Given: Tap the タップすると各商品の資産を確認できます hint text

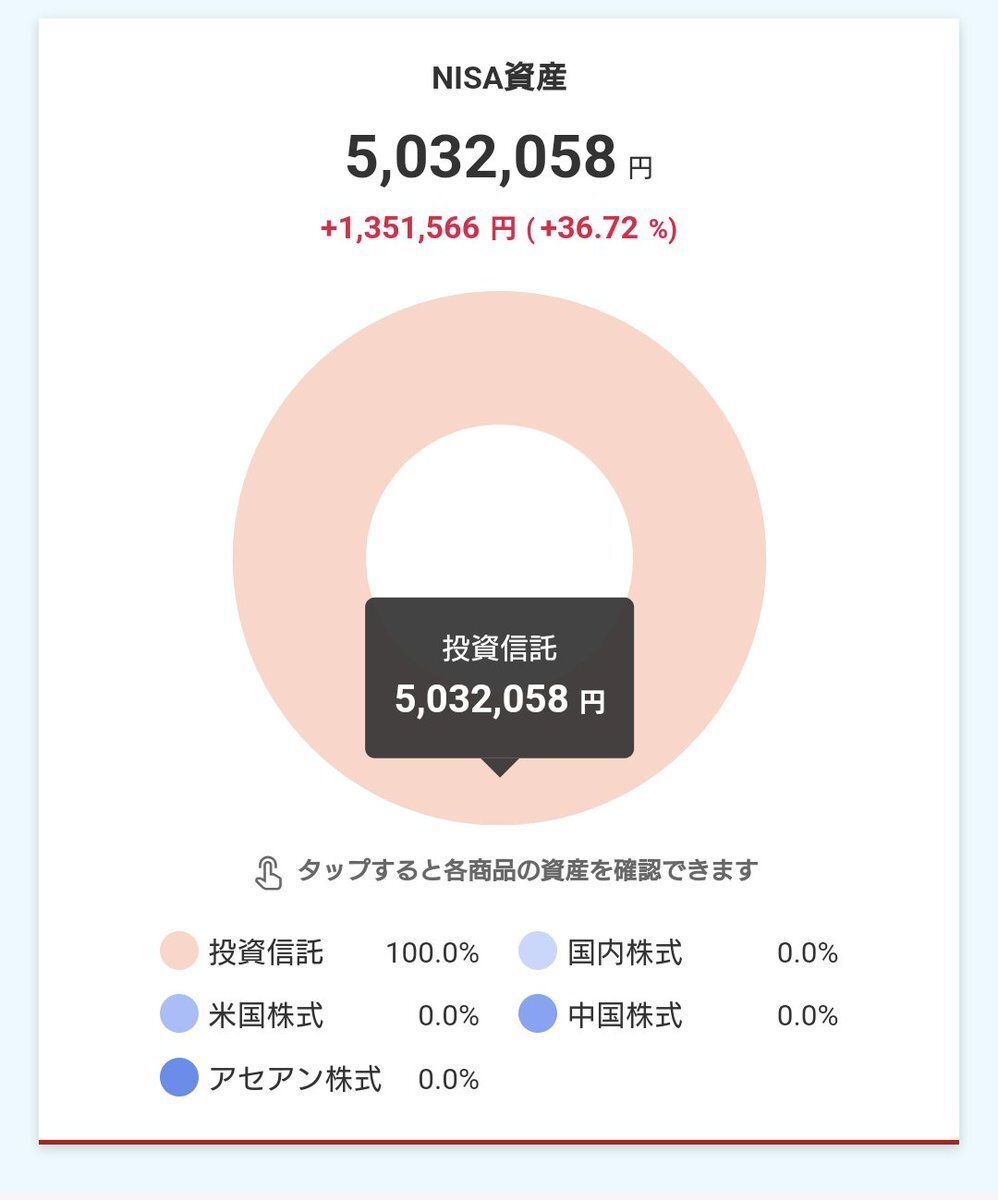Looking at the screenshot, I should [x=528, y=870].
